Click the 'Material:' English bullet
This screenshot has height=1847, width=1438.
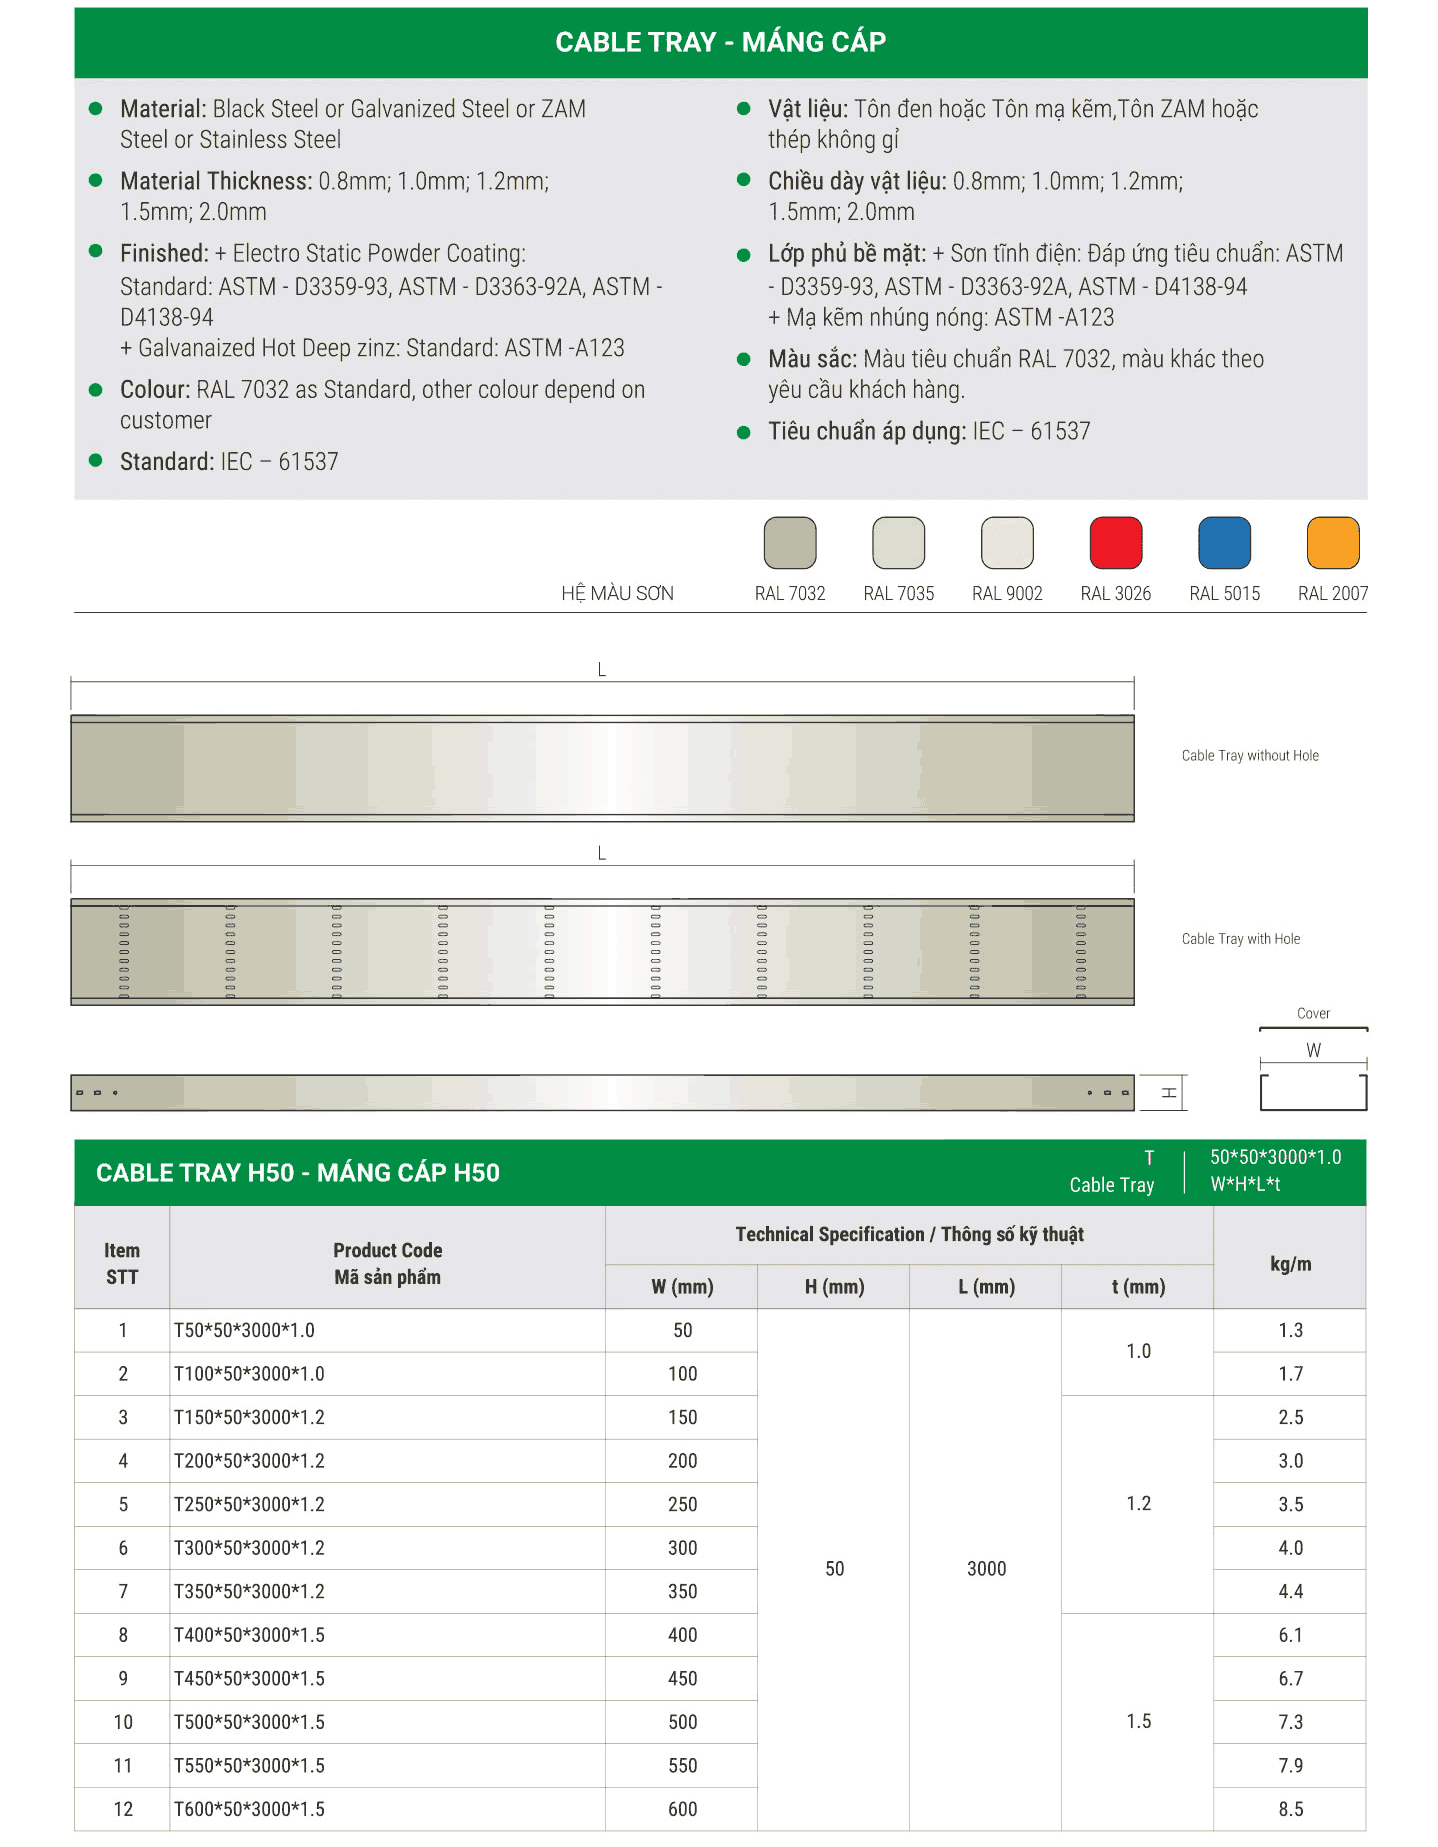(353, 124)
